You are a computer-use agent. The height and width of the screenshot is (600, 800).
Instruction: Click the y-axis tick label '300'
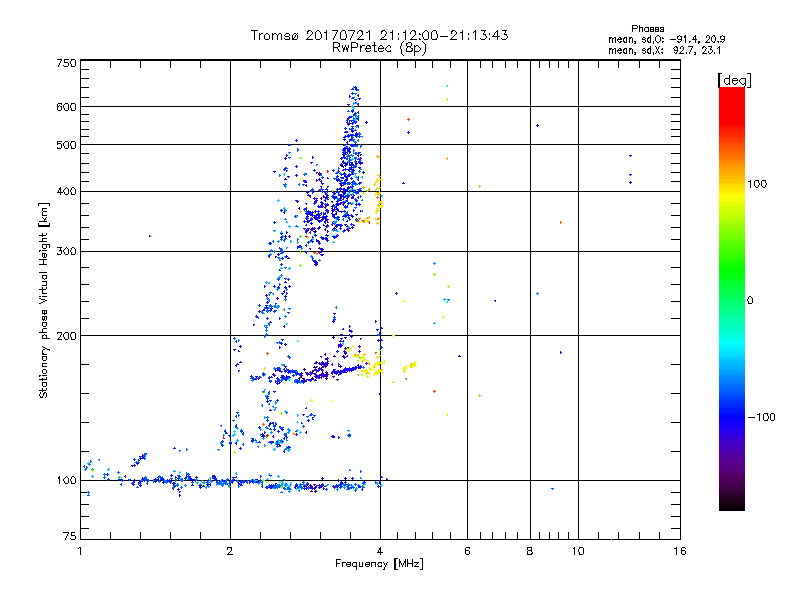click(67, 252)
